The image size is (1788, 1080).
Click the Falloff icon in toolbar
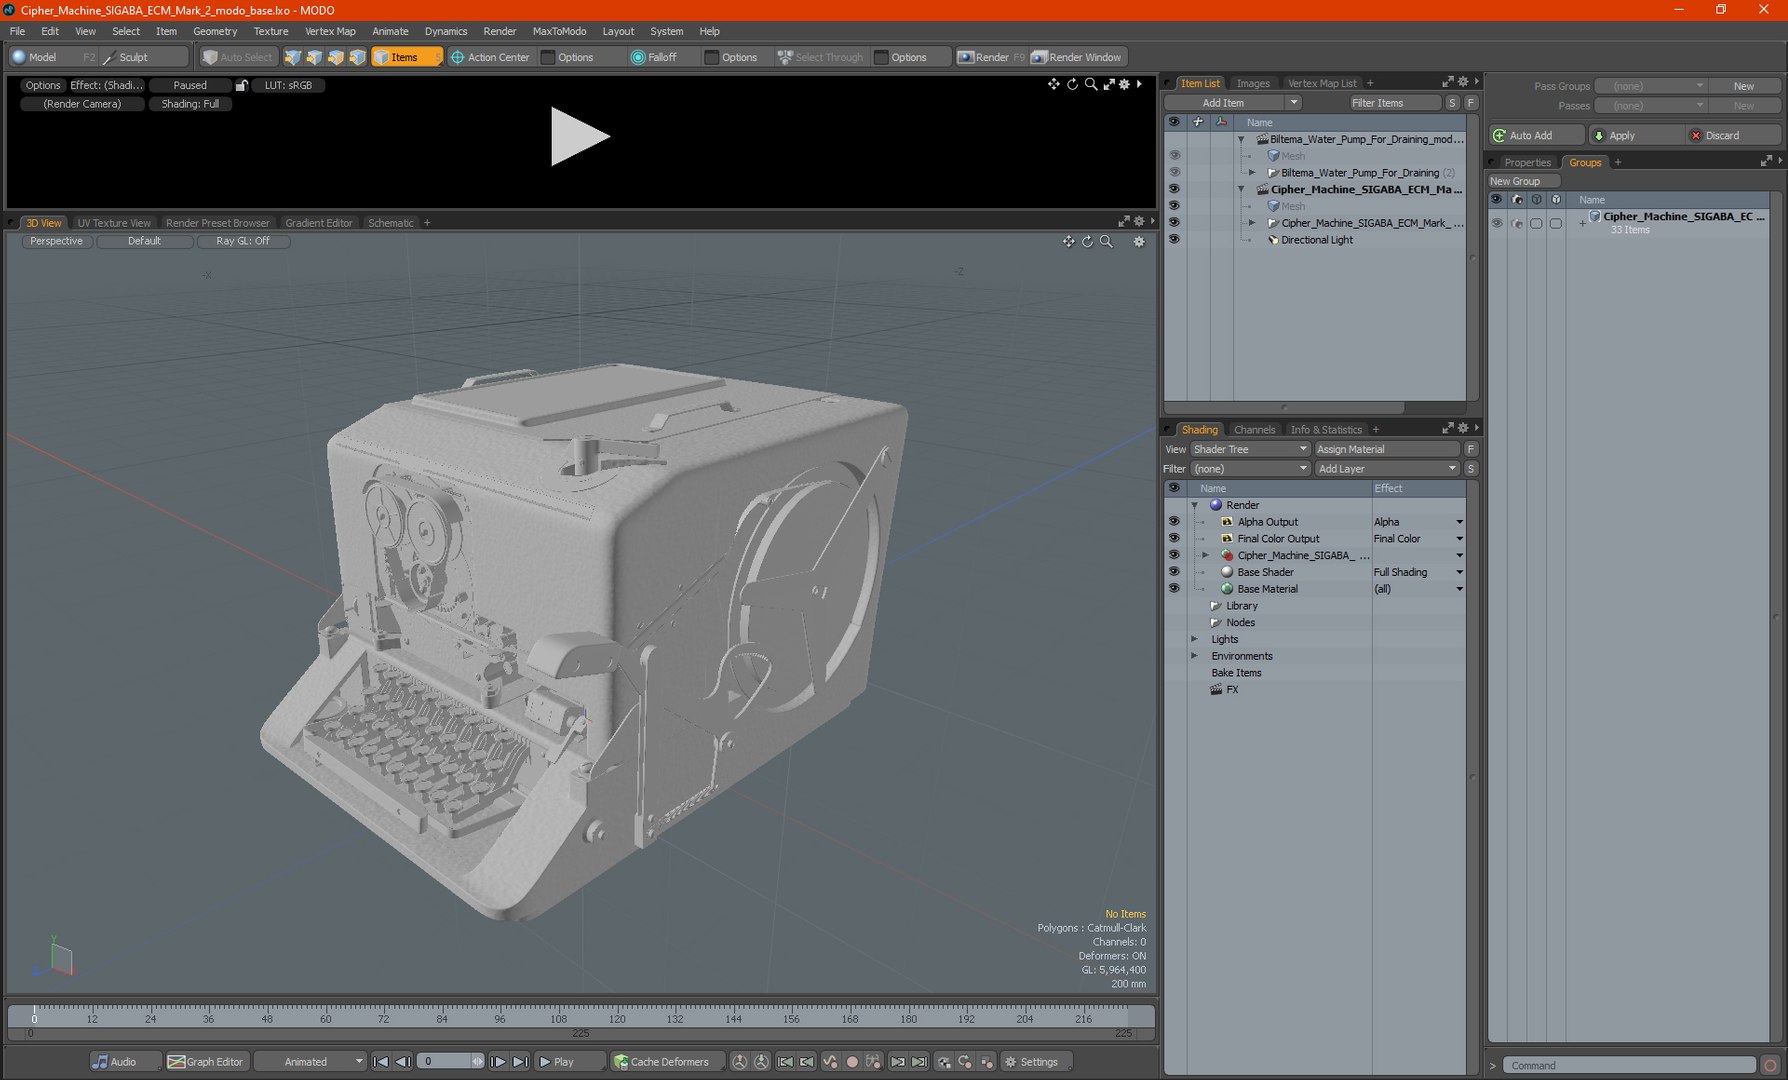pos(638,57)
